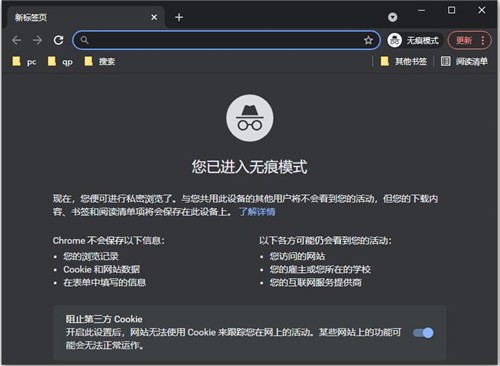Viewport: 500px width, 366px height.
Task: Click the back navigation arrow
Action: tap(17, 40)
